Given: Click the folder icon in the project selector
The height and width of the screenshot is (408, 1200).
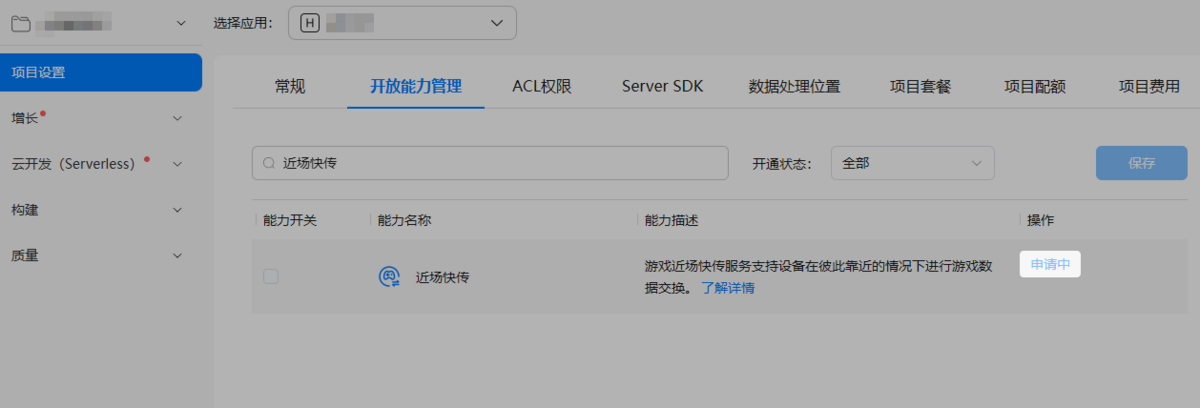Looking at the screenshot, I should (x=20, y=22).
